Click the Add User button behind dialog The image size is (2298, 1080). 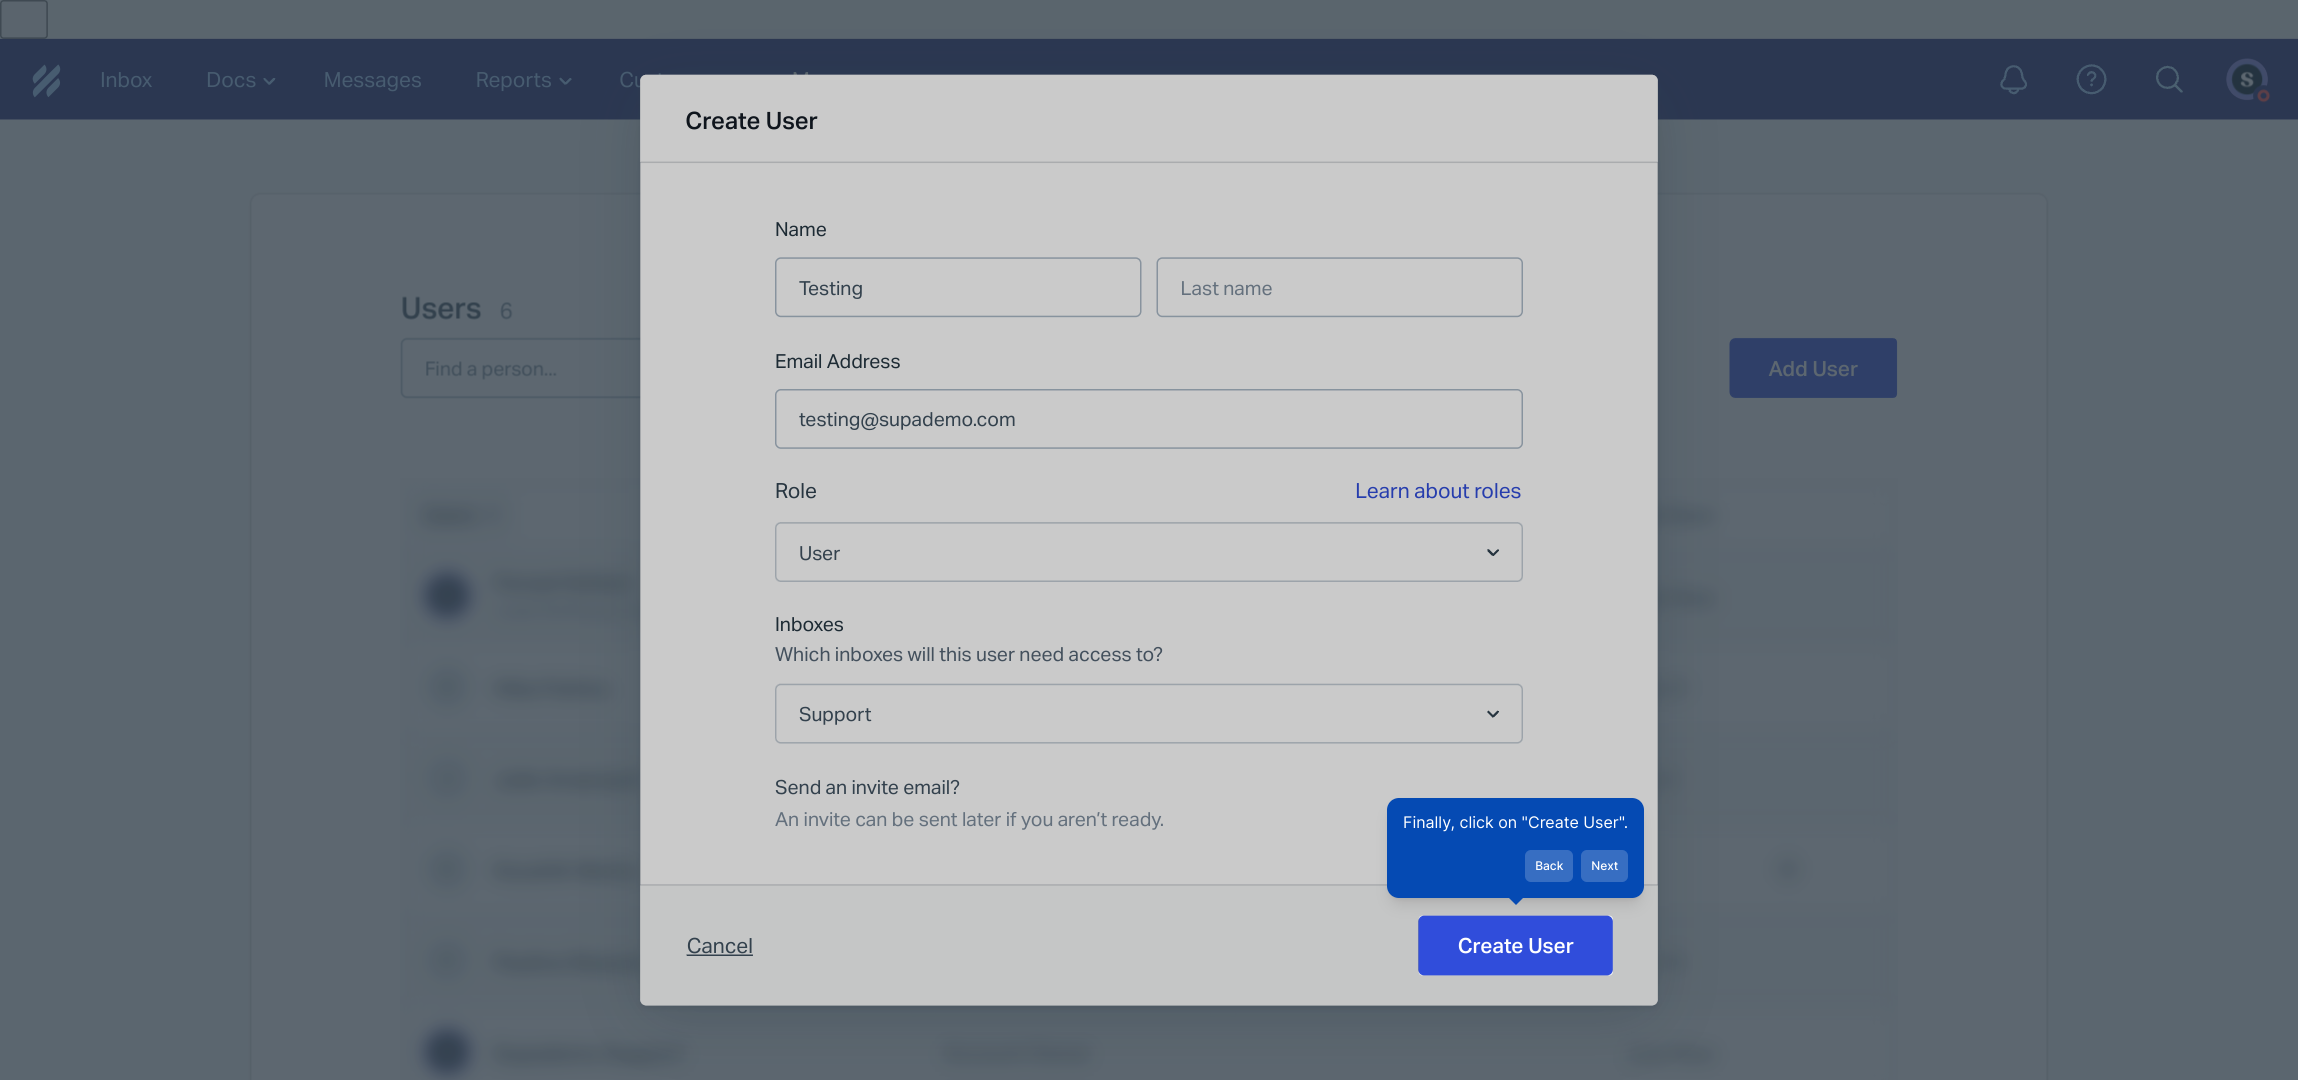coord(1812,368)
